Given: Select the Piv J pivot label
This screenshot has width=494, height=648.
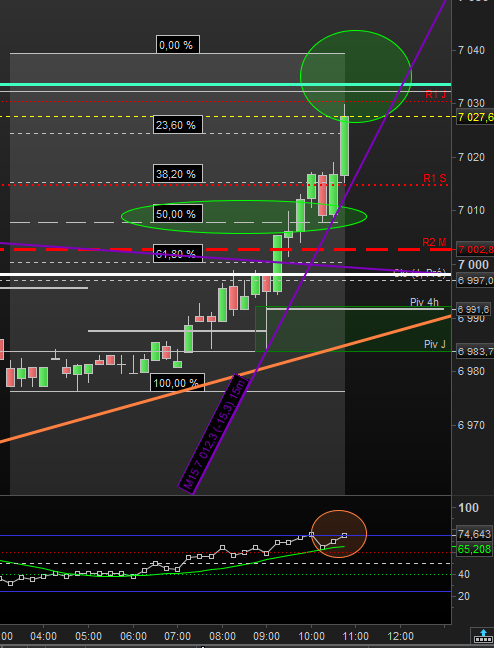Looking at the screenshot, I should coord(435,344).
